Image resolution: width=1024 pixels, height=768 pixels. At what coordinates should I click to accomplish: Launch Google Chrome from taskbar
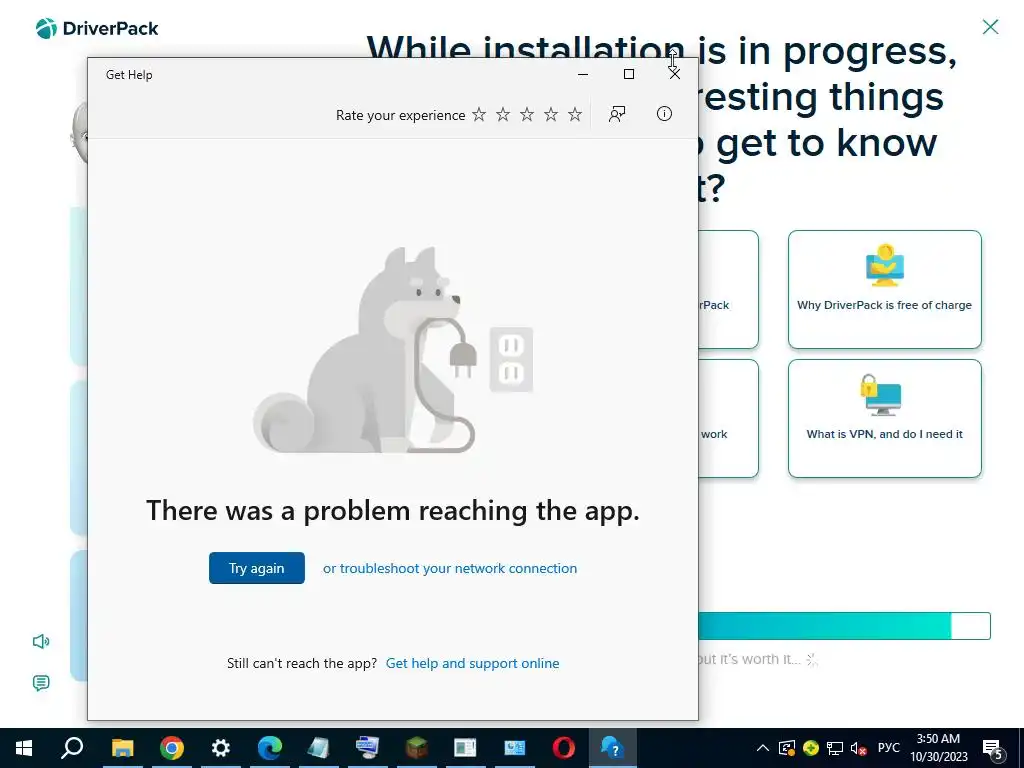[172, 748]
